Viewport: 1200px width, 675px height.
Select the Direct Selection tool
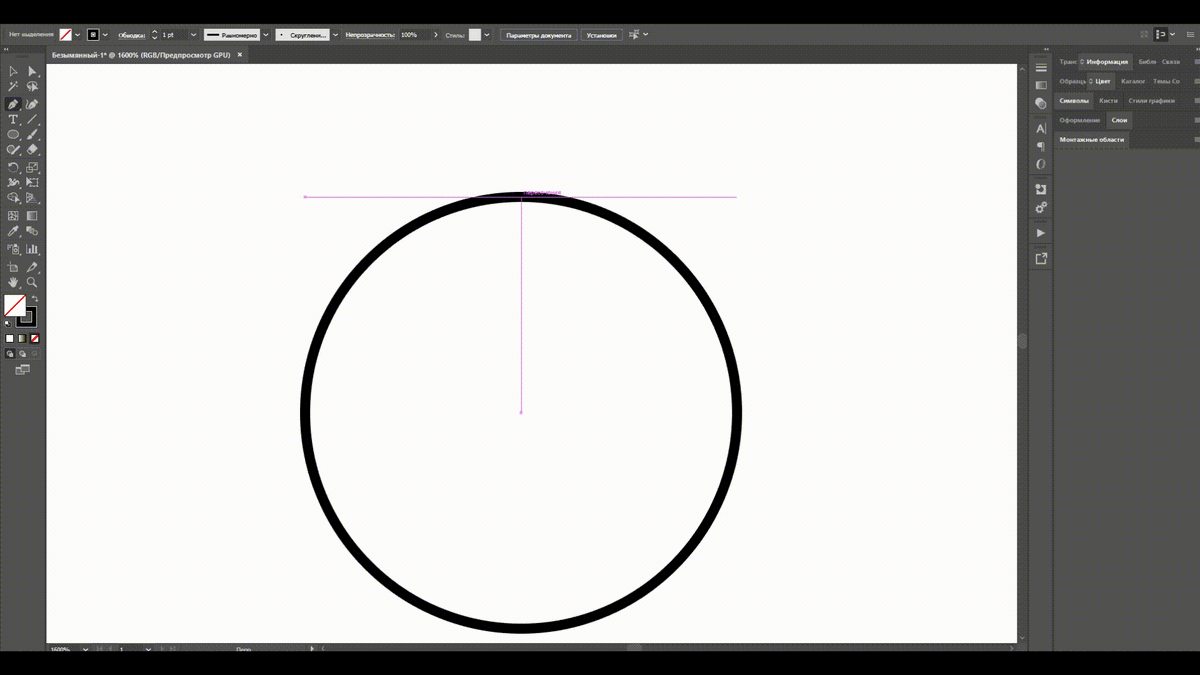tap(32, 71)
